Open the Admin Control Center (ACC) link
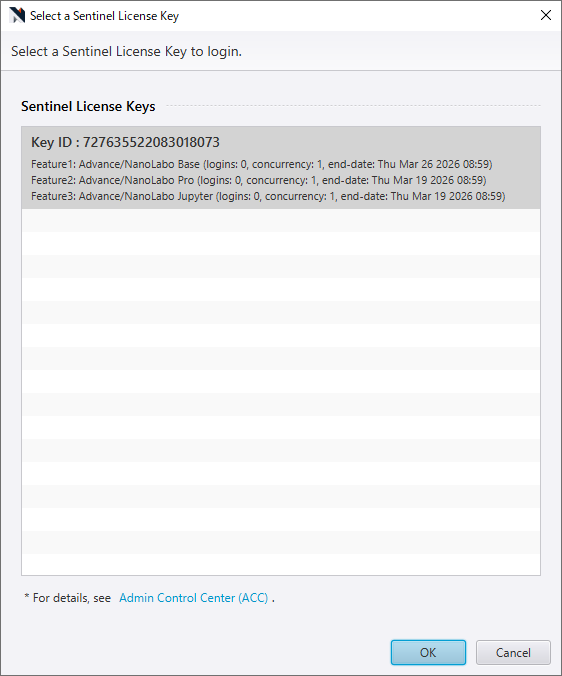Image resolution: width=562 pixels, height=676 pixels. pyautogui.click(x=194, y=598)
